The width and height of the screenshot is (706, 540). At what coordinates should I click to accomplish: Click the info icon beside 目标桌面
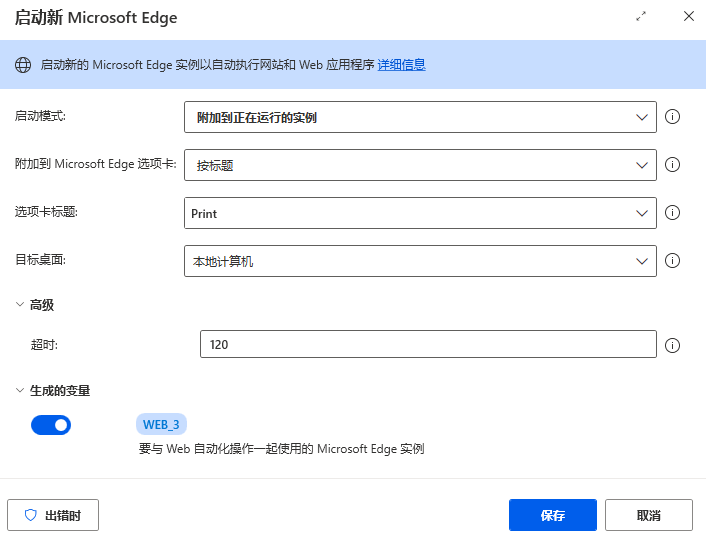click(x=672, y=260)
